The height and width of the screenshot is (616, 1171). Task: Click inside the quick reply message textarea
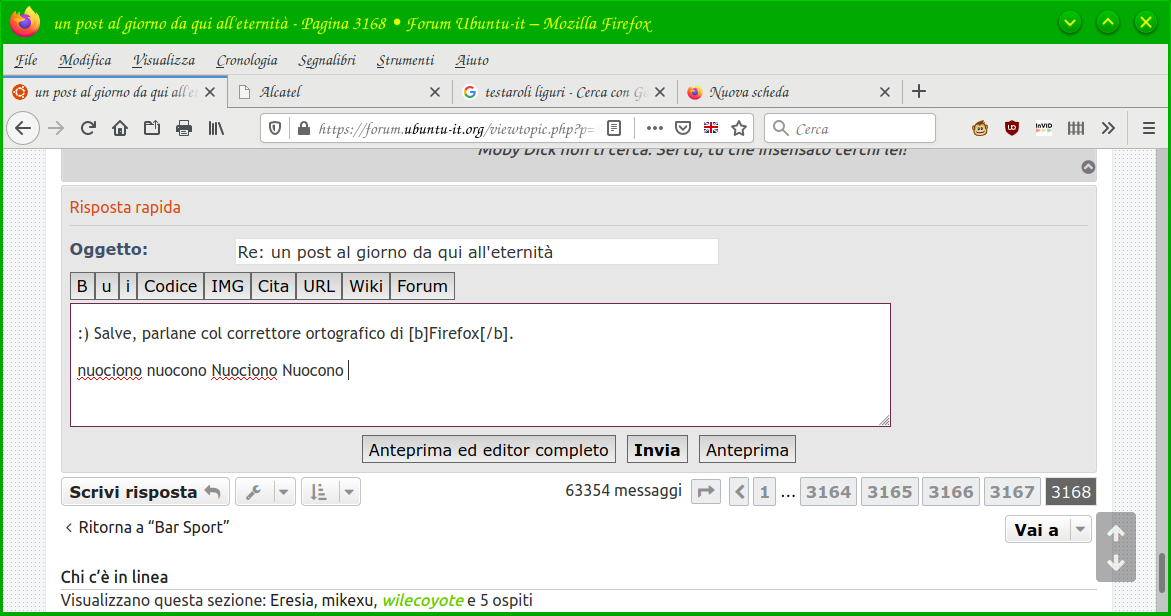[480, 365]
